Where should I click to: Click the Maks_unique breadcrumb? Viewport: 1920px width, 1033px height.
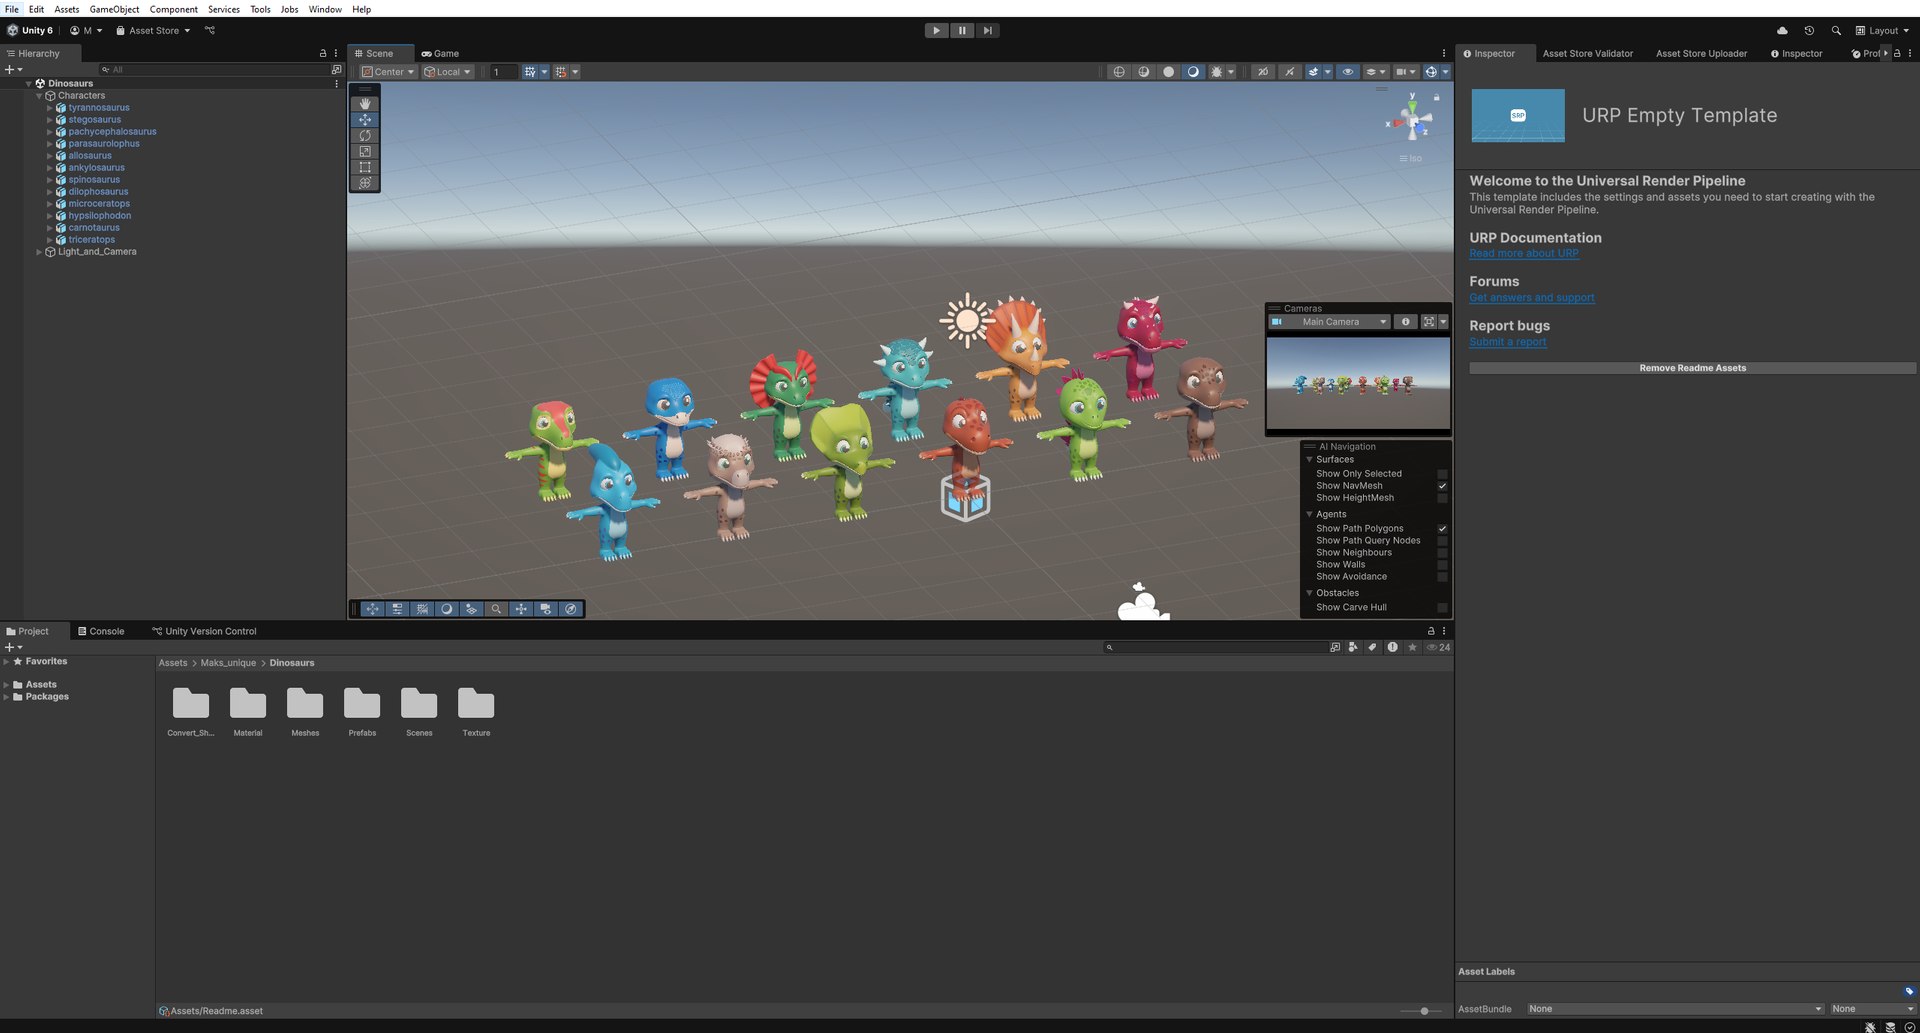[228, 663]
